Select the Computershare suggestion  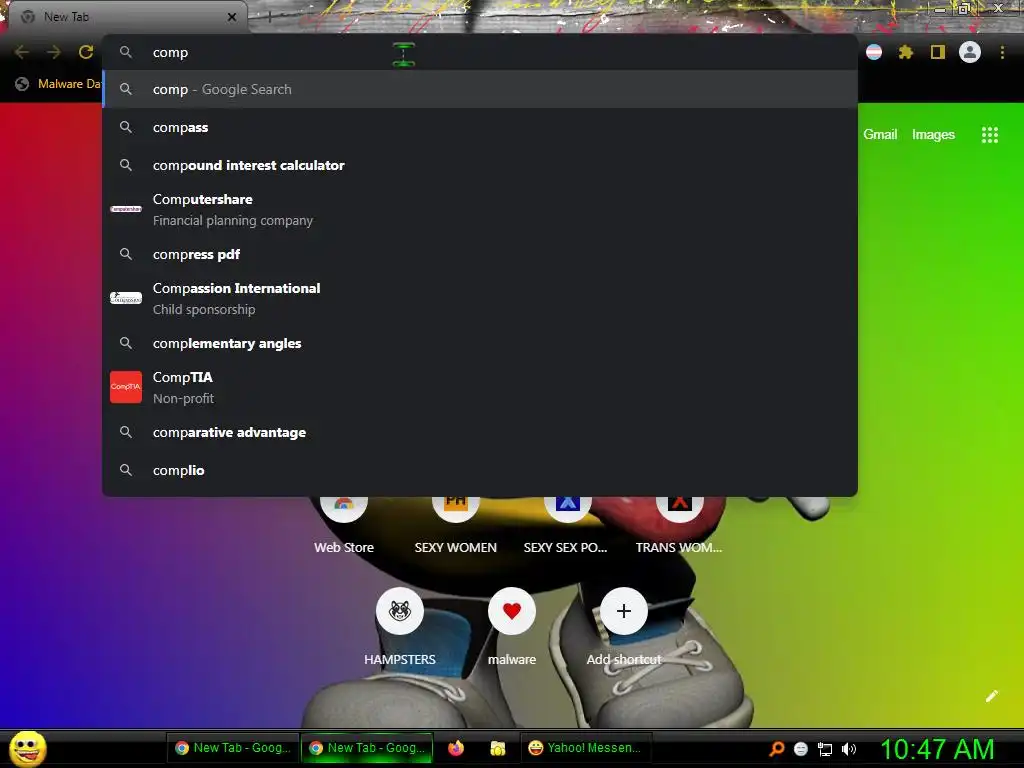[480, 210]
